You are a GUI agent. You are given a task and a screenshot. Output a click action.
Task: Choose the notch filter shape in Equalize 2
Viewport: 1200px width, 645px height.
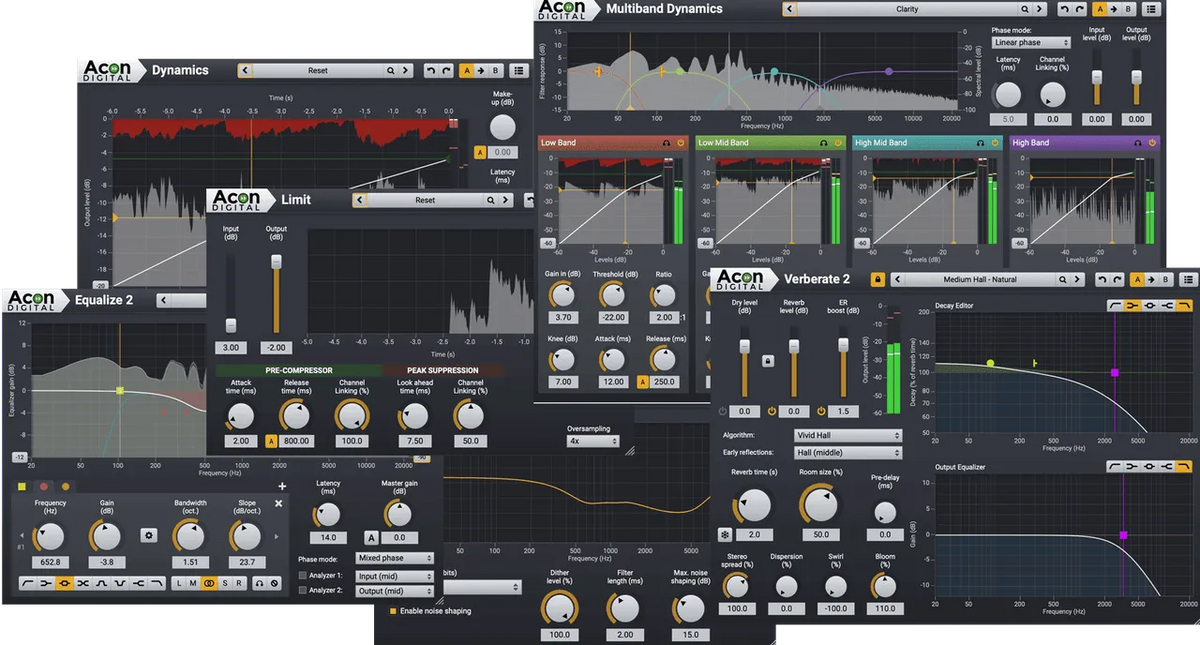tap(122, 583)
